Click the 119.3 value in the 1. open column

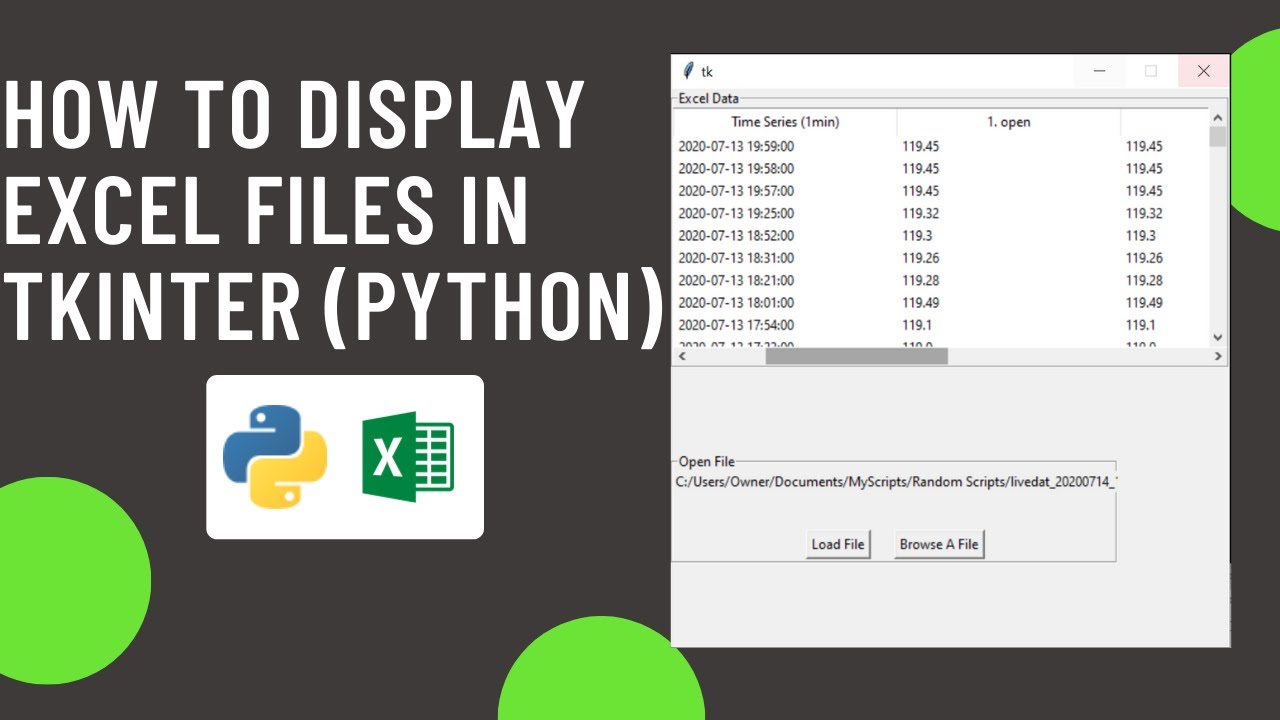[x=917, y=236]
